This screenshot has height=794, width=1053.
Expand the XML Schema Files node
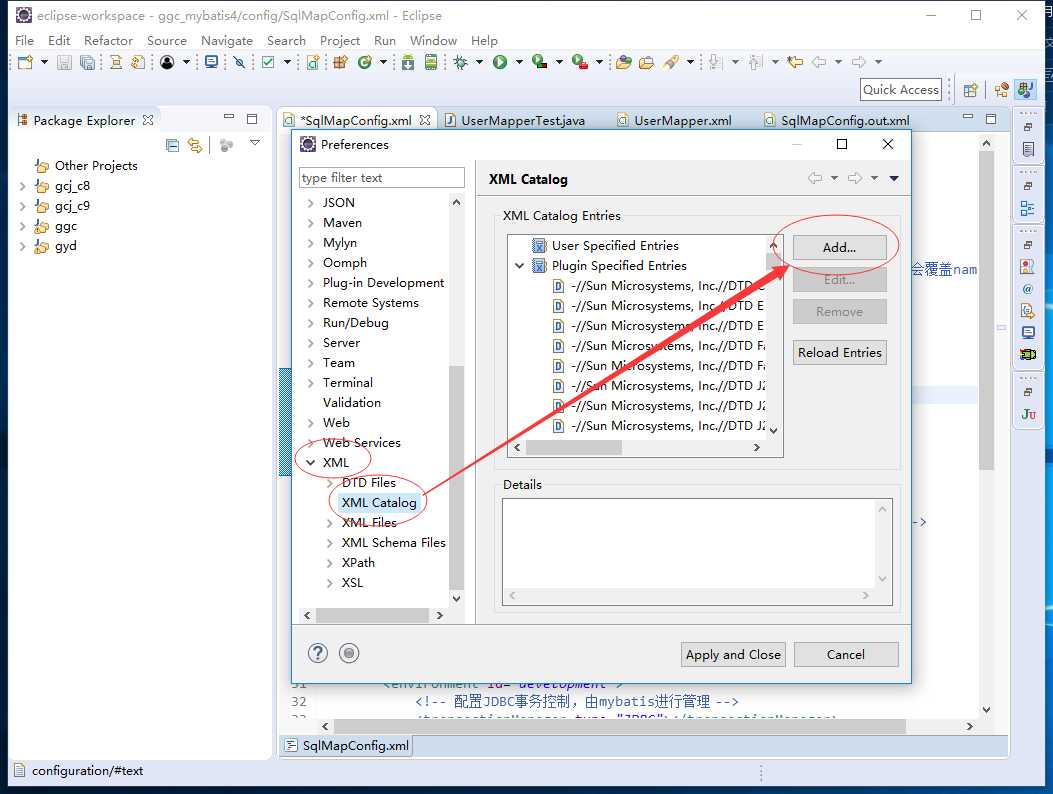329,543
